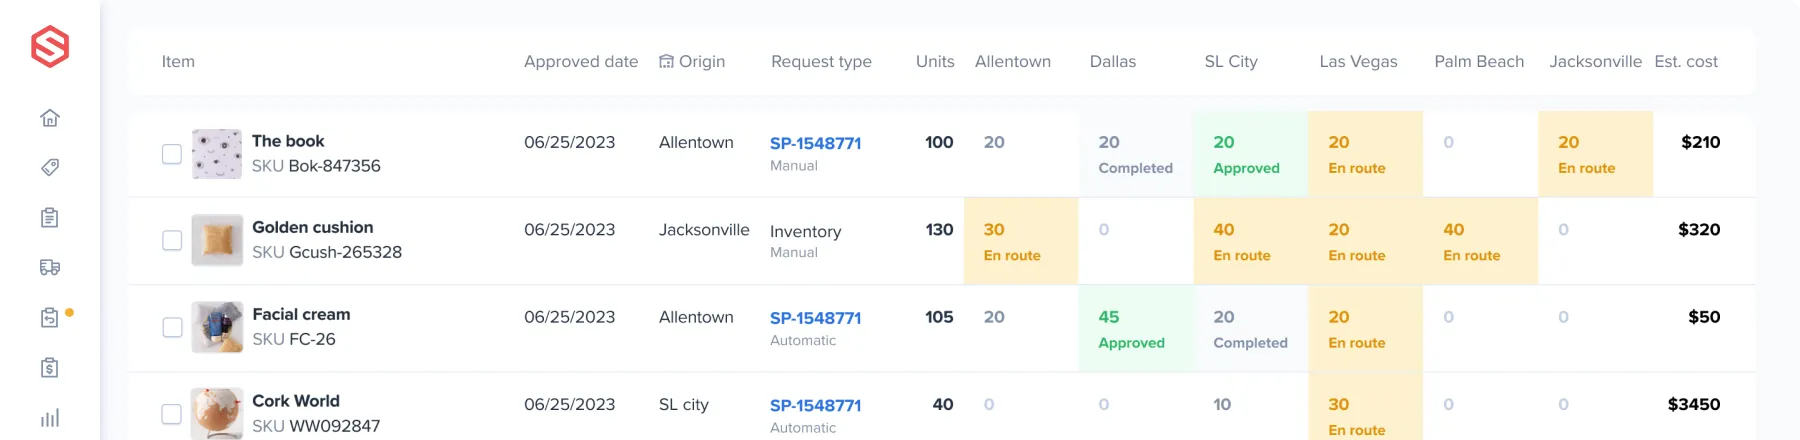Image resolution: width=1800 pixels, height=440 pixels.
Task: Click Golden cushion item name
Action: [x=312, y=227]
